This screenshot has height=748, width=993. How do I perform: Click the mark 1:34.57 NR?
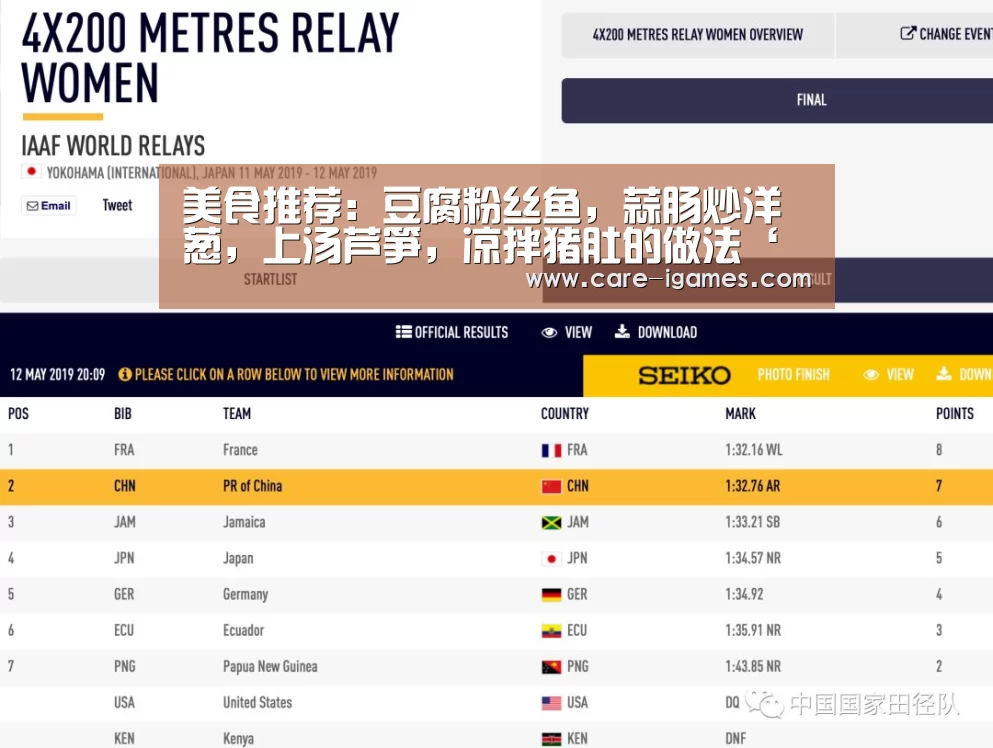click(753, 559)
